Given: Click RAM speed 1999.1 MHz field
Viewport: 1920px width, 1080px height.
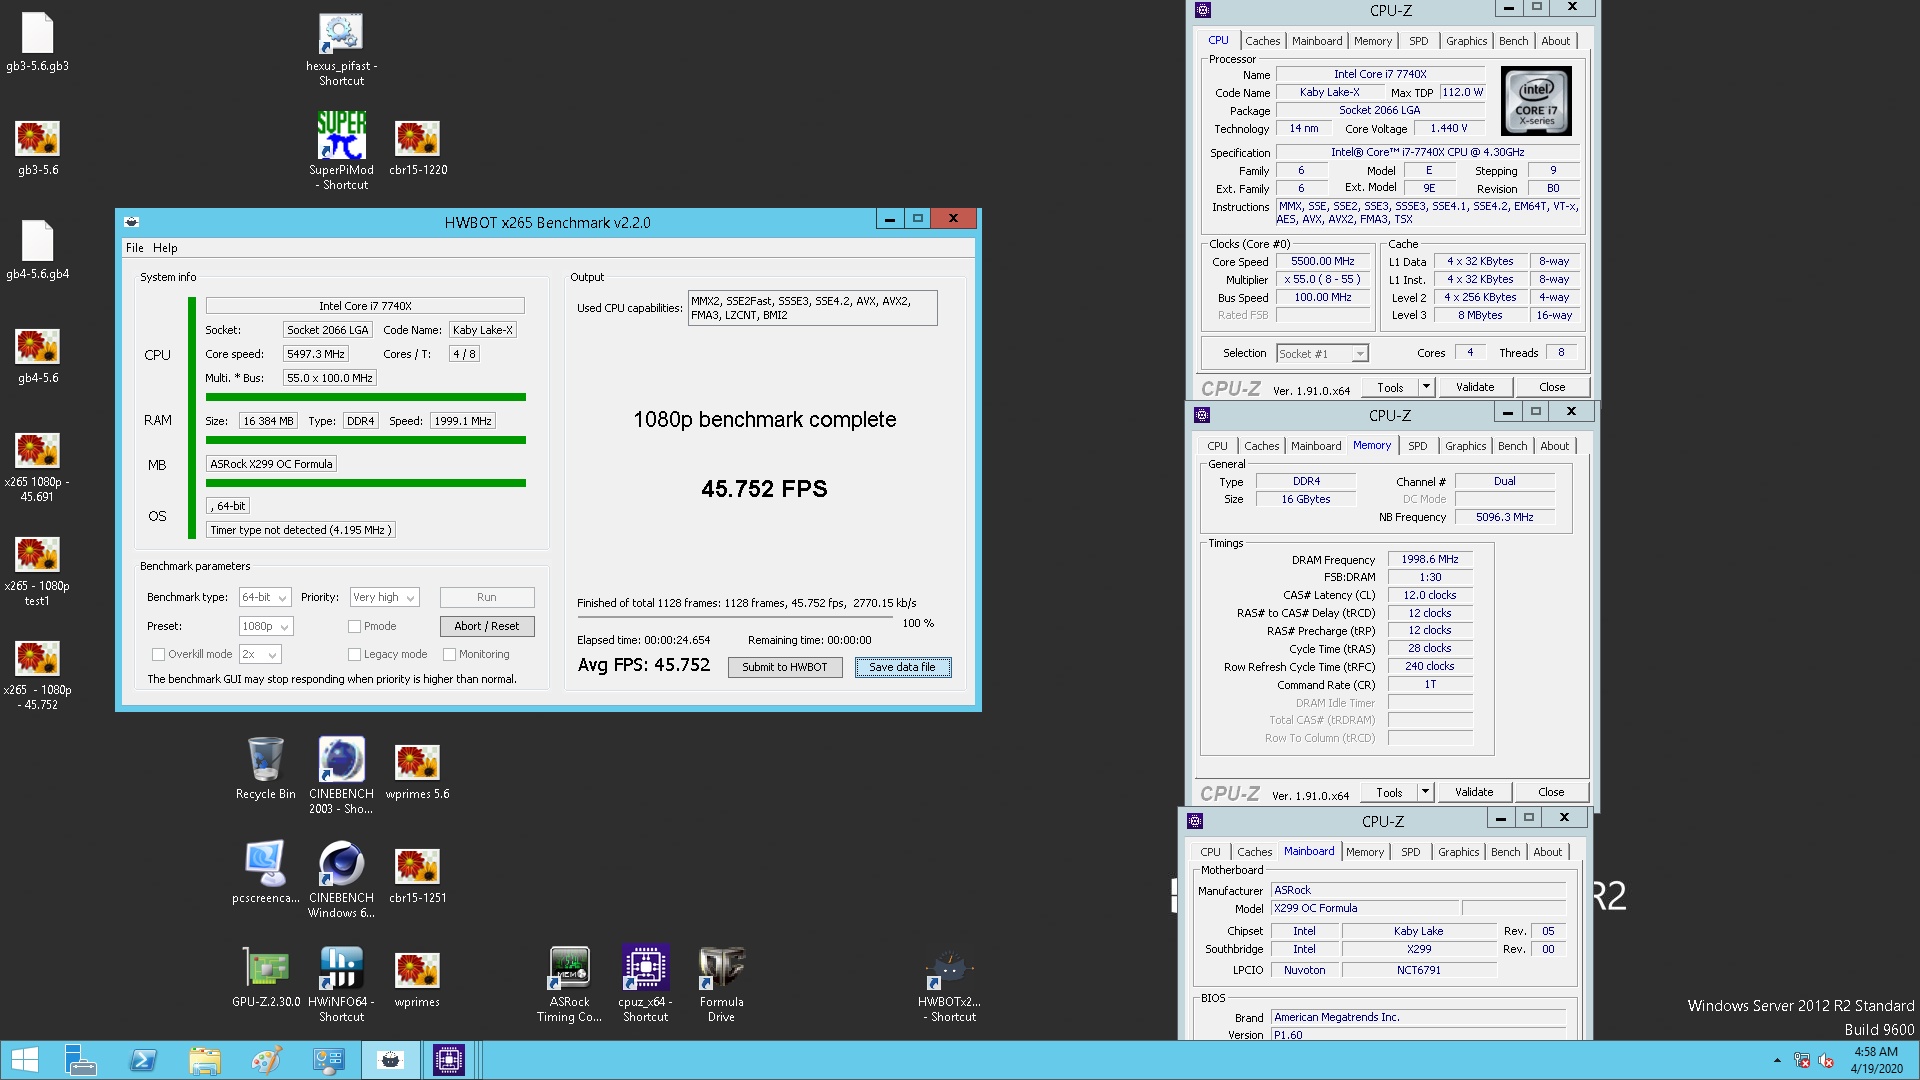Looking at the screenshot, I should (463, 421).
